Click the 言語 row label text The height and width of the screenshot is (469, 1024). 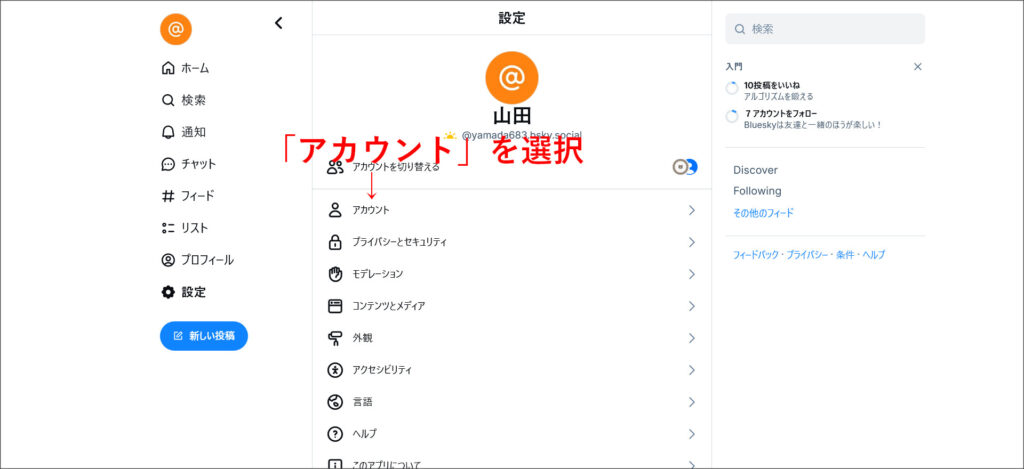pyautogui.click(x=362, y=402)
